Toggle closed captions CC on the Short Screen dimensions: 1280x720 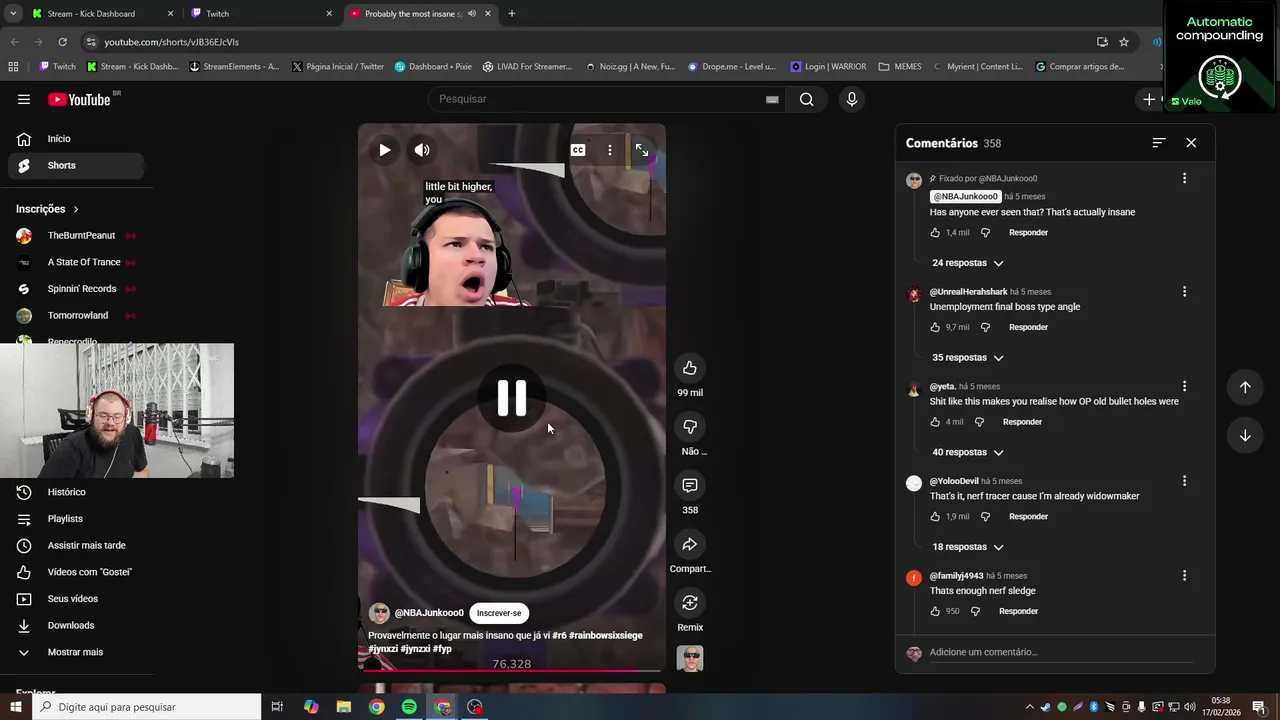pos(578,150)
